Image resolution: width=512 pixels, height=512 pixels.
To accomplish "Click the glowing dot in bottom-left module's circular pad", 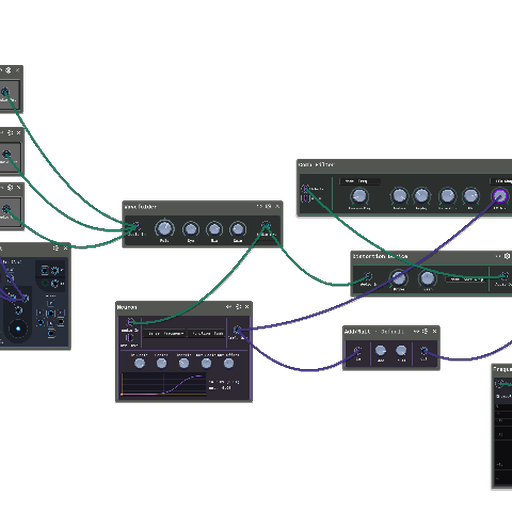I will tap(18, 329).
